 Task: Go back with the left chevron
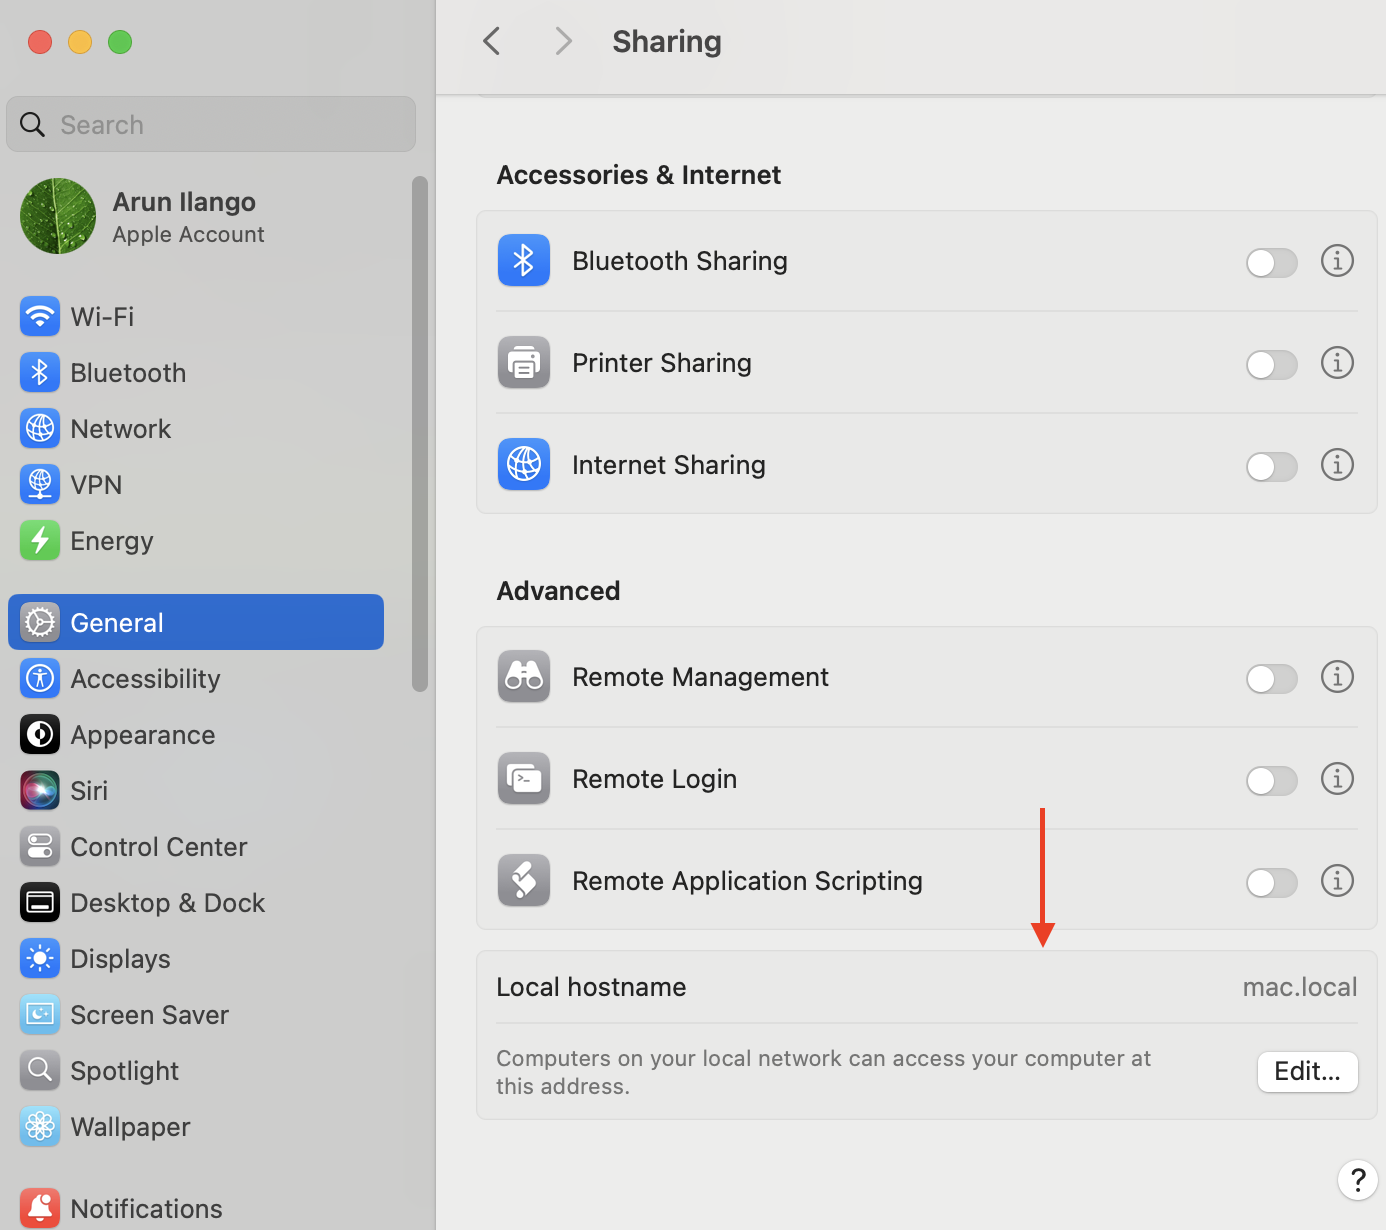[x=491, y=41]
